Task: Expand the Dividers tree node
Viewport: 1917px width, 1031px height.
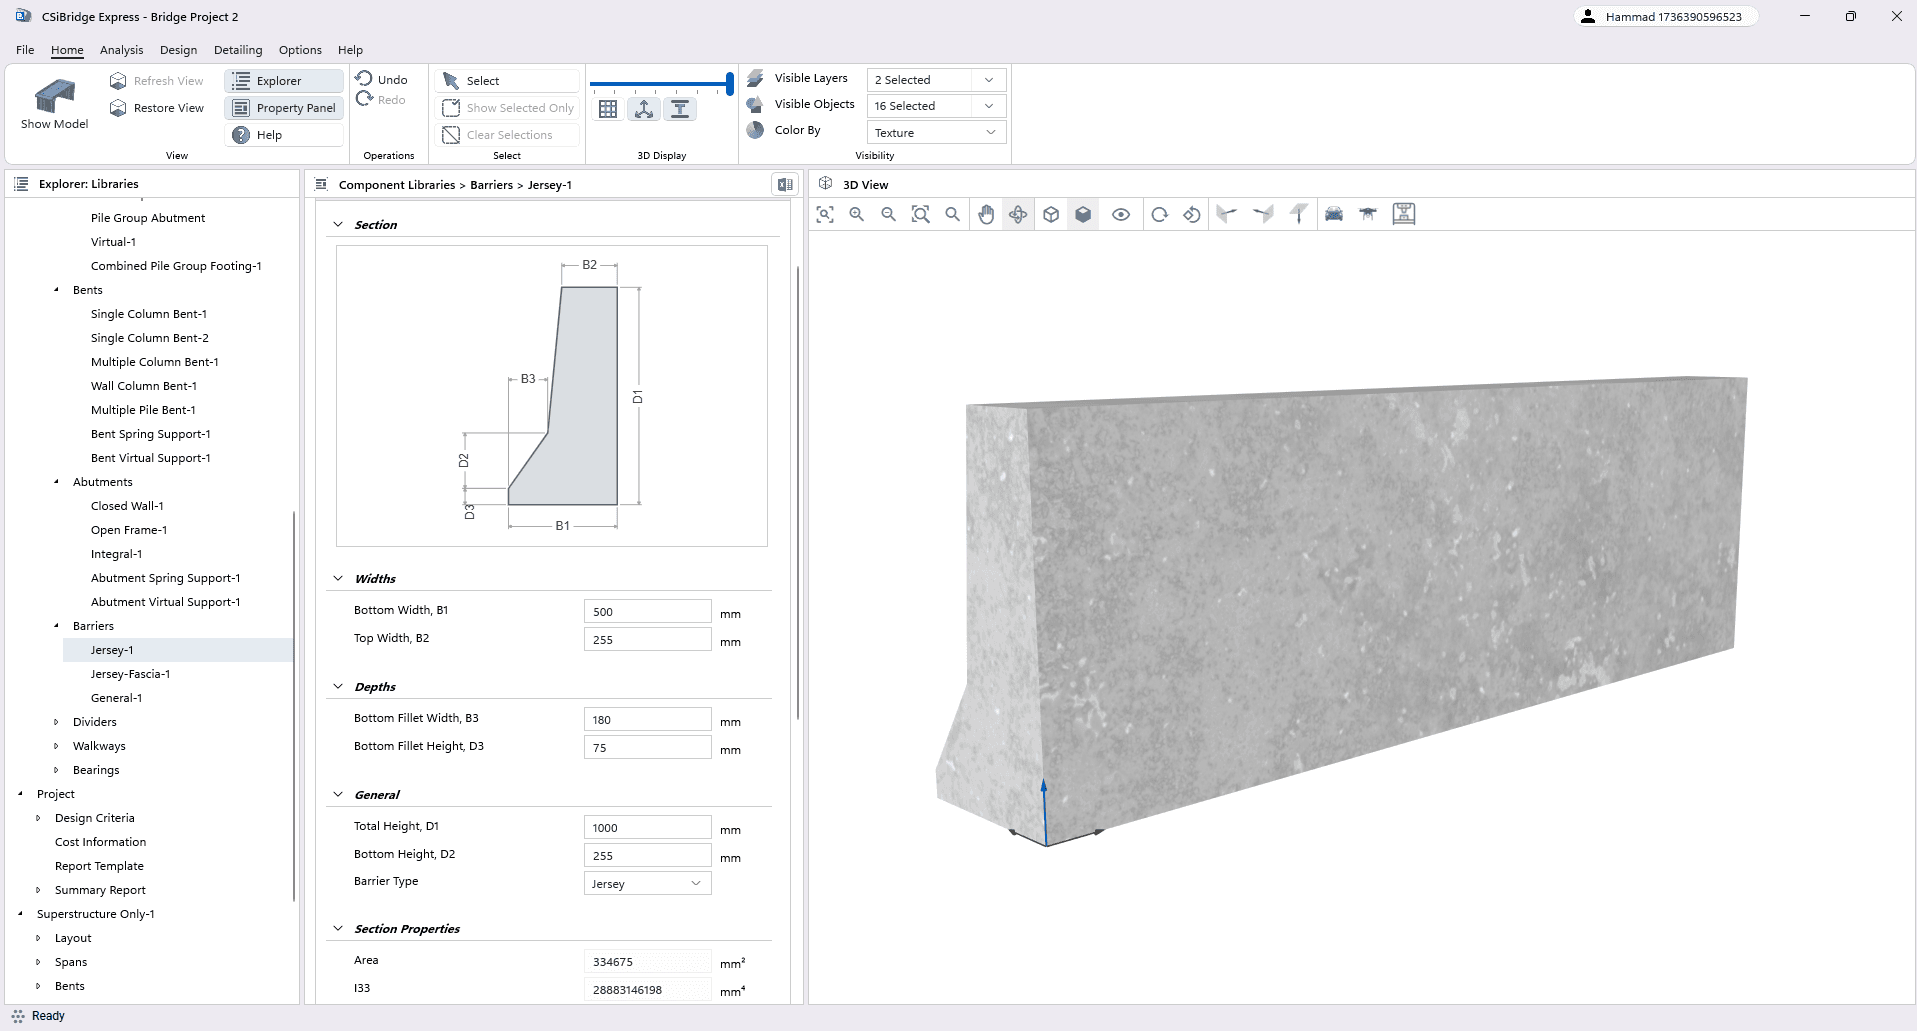Action: [x=56, y=722]
